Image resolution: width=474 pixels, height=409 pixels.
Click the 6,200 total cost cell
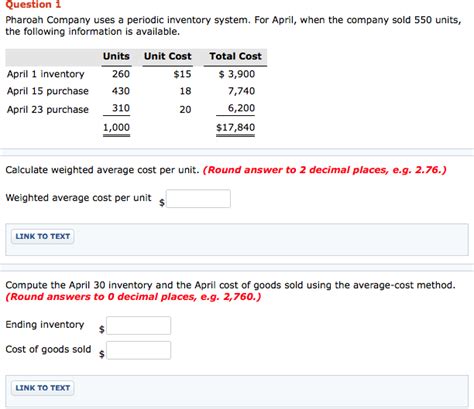241,108
